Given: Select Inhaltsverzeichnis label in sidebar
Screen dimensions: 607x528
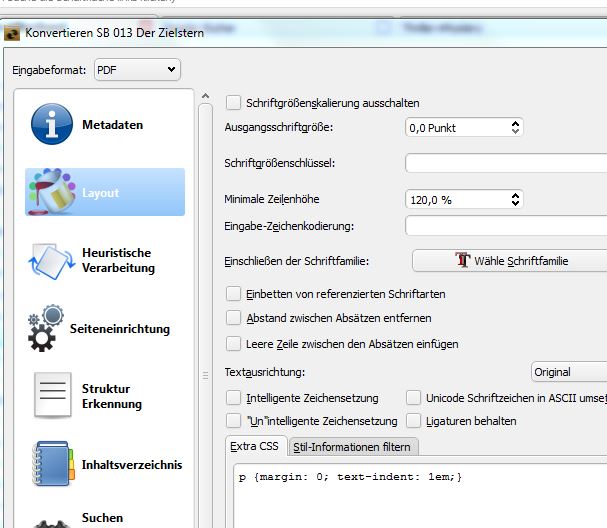Looking at the screenshot, I should [x=132, y=465].
